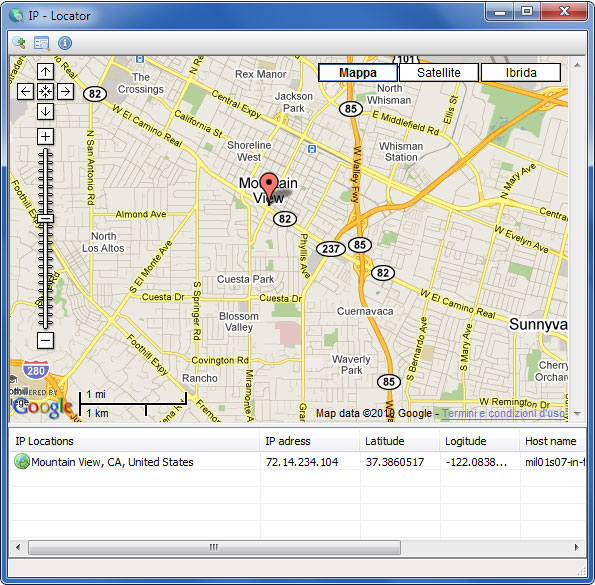Pan the map right with the arrow
Viewport: 595px width, 585px height.
pyautogui.click(x=66, y=91)
